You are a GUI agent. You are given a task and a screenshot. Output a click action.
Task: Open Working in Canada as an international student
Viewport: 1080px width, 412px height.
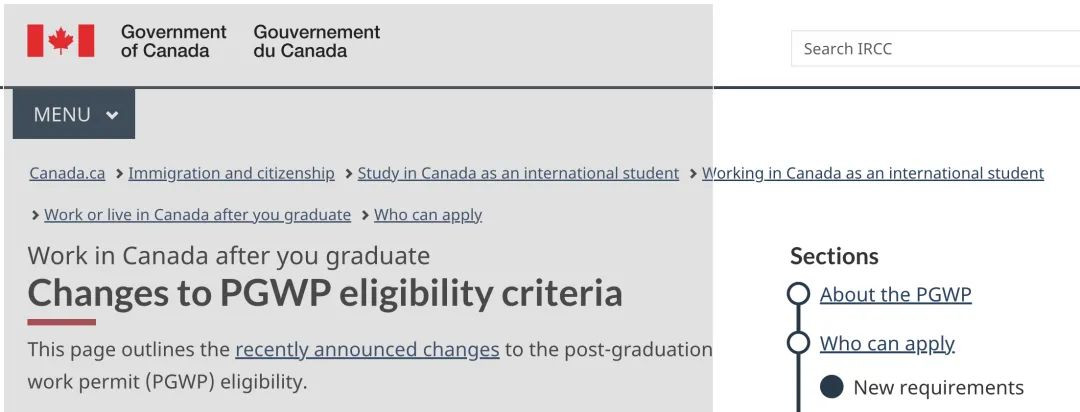click(x=873, y=174)
